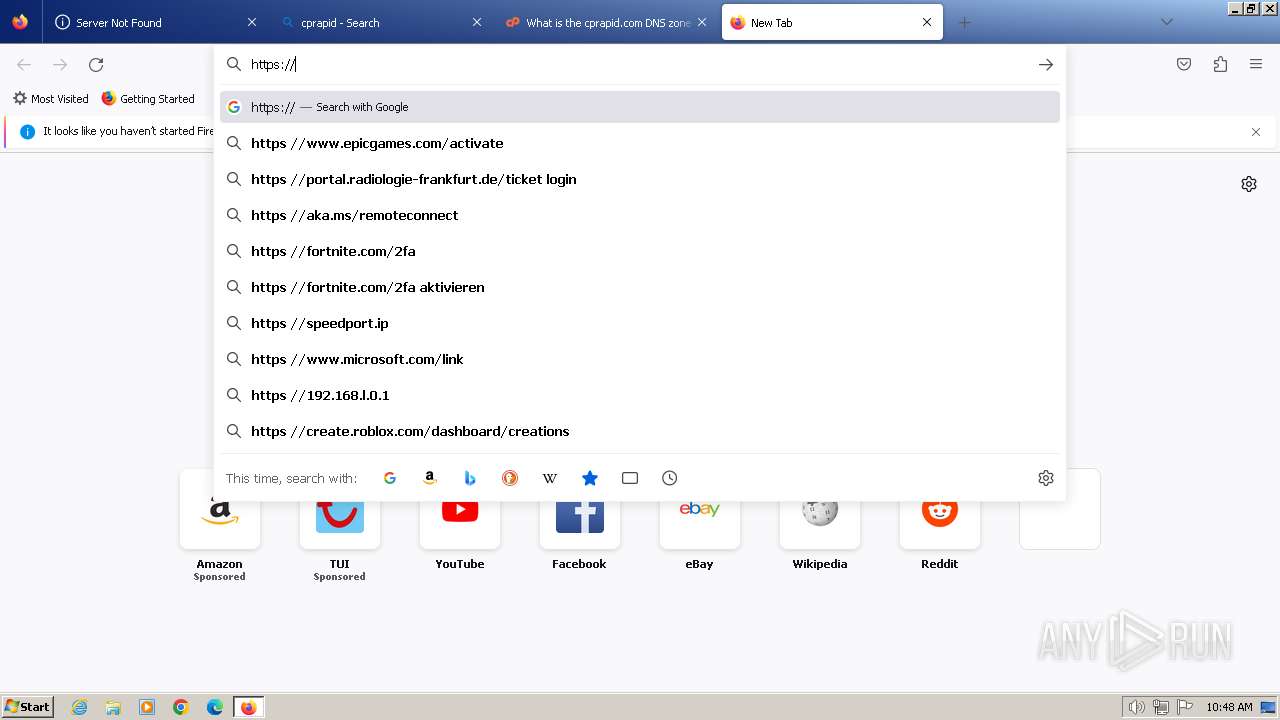Screen dimensions: 1280x720
Task: Open the eBay shortcut tile
Action: (x=700, y=520)
